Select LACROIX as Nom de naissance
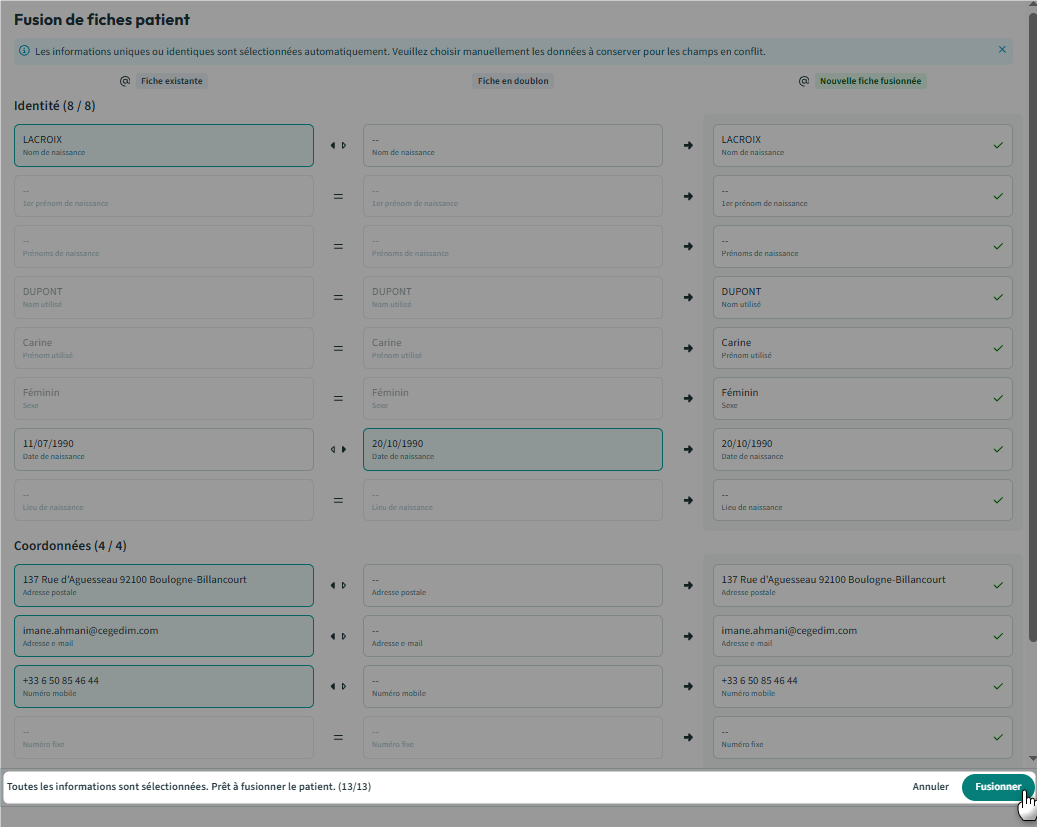This screenshot has width=1037, height=827. 163,145
